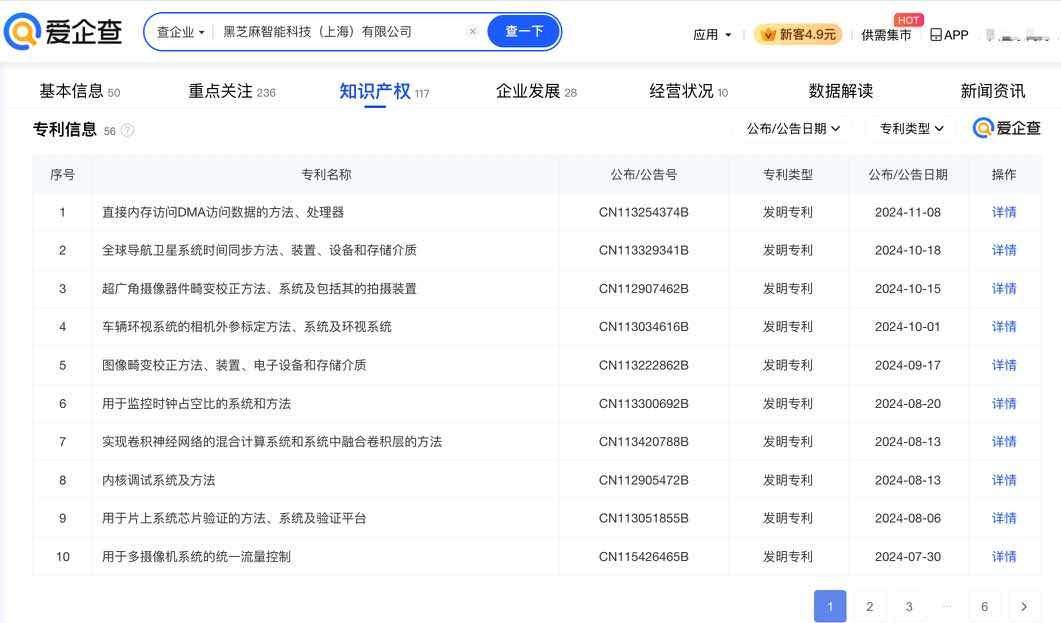Image resolution: width=1061 pixels, height=623 pixels.
Task: Click the help question mark beside 专利信息
Action: 127,130
